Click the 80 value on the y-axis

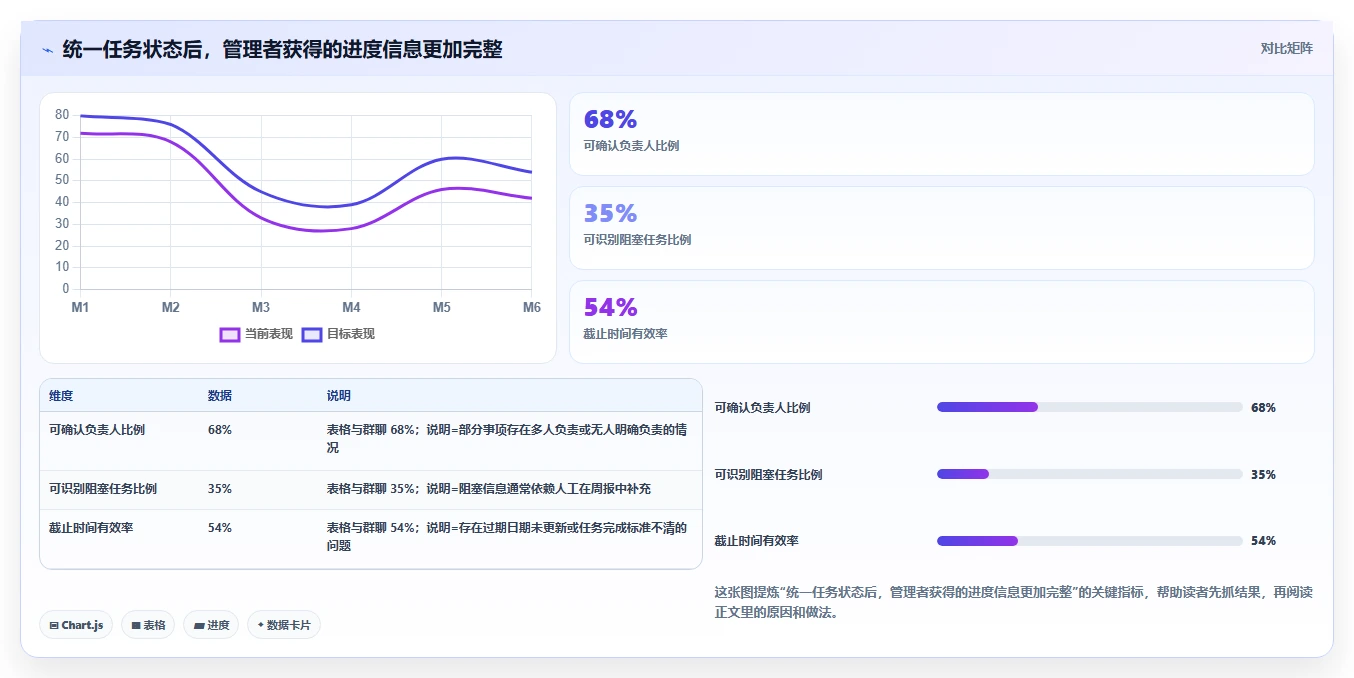(62, 115)
